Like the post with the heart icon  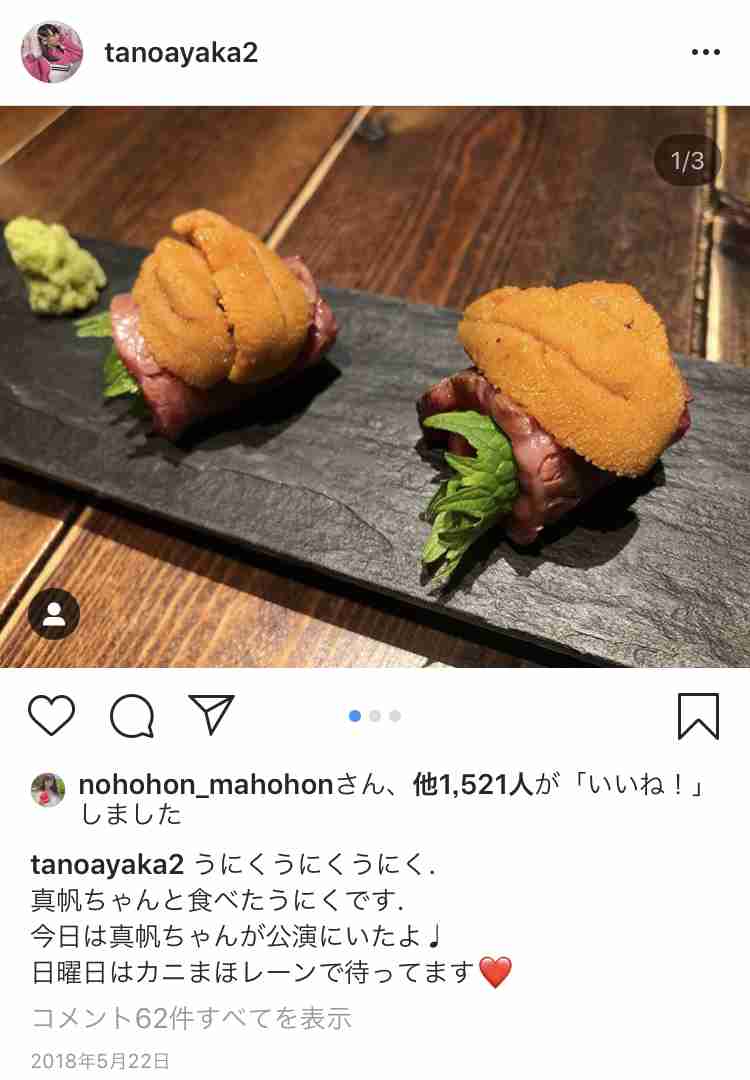point(52,716)
